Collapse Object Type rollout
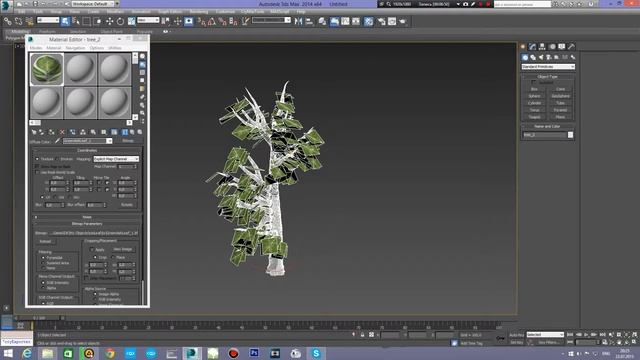Viewport: 640px width, 360px height. [x=548, y=77]
